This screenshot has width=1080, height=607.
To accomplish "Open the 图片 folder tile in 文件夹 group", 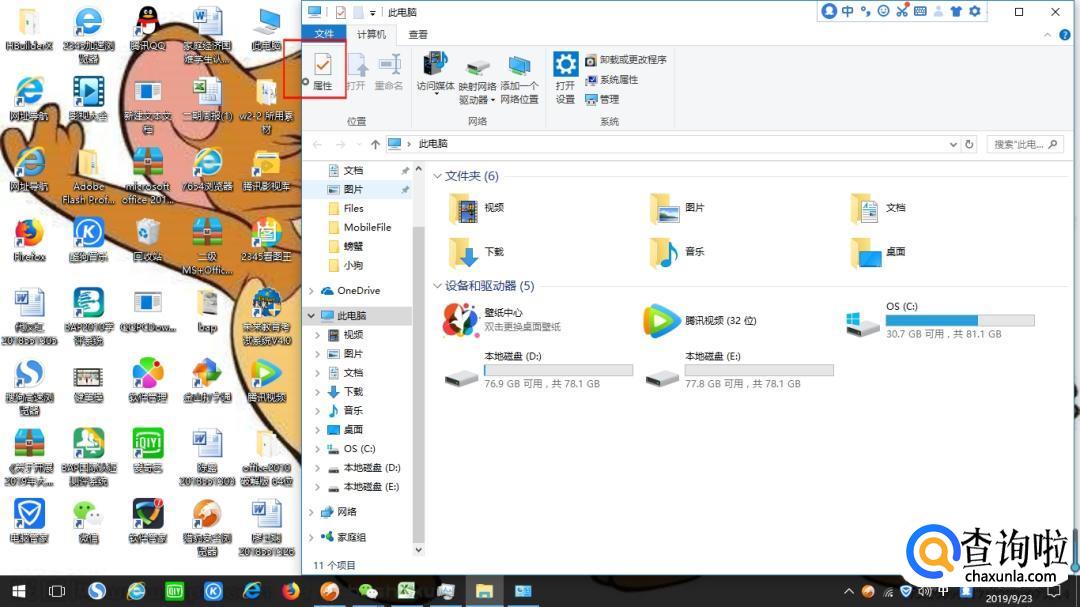I will 677,208.
